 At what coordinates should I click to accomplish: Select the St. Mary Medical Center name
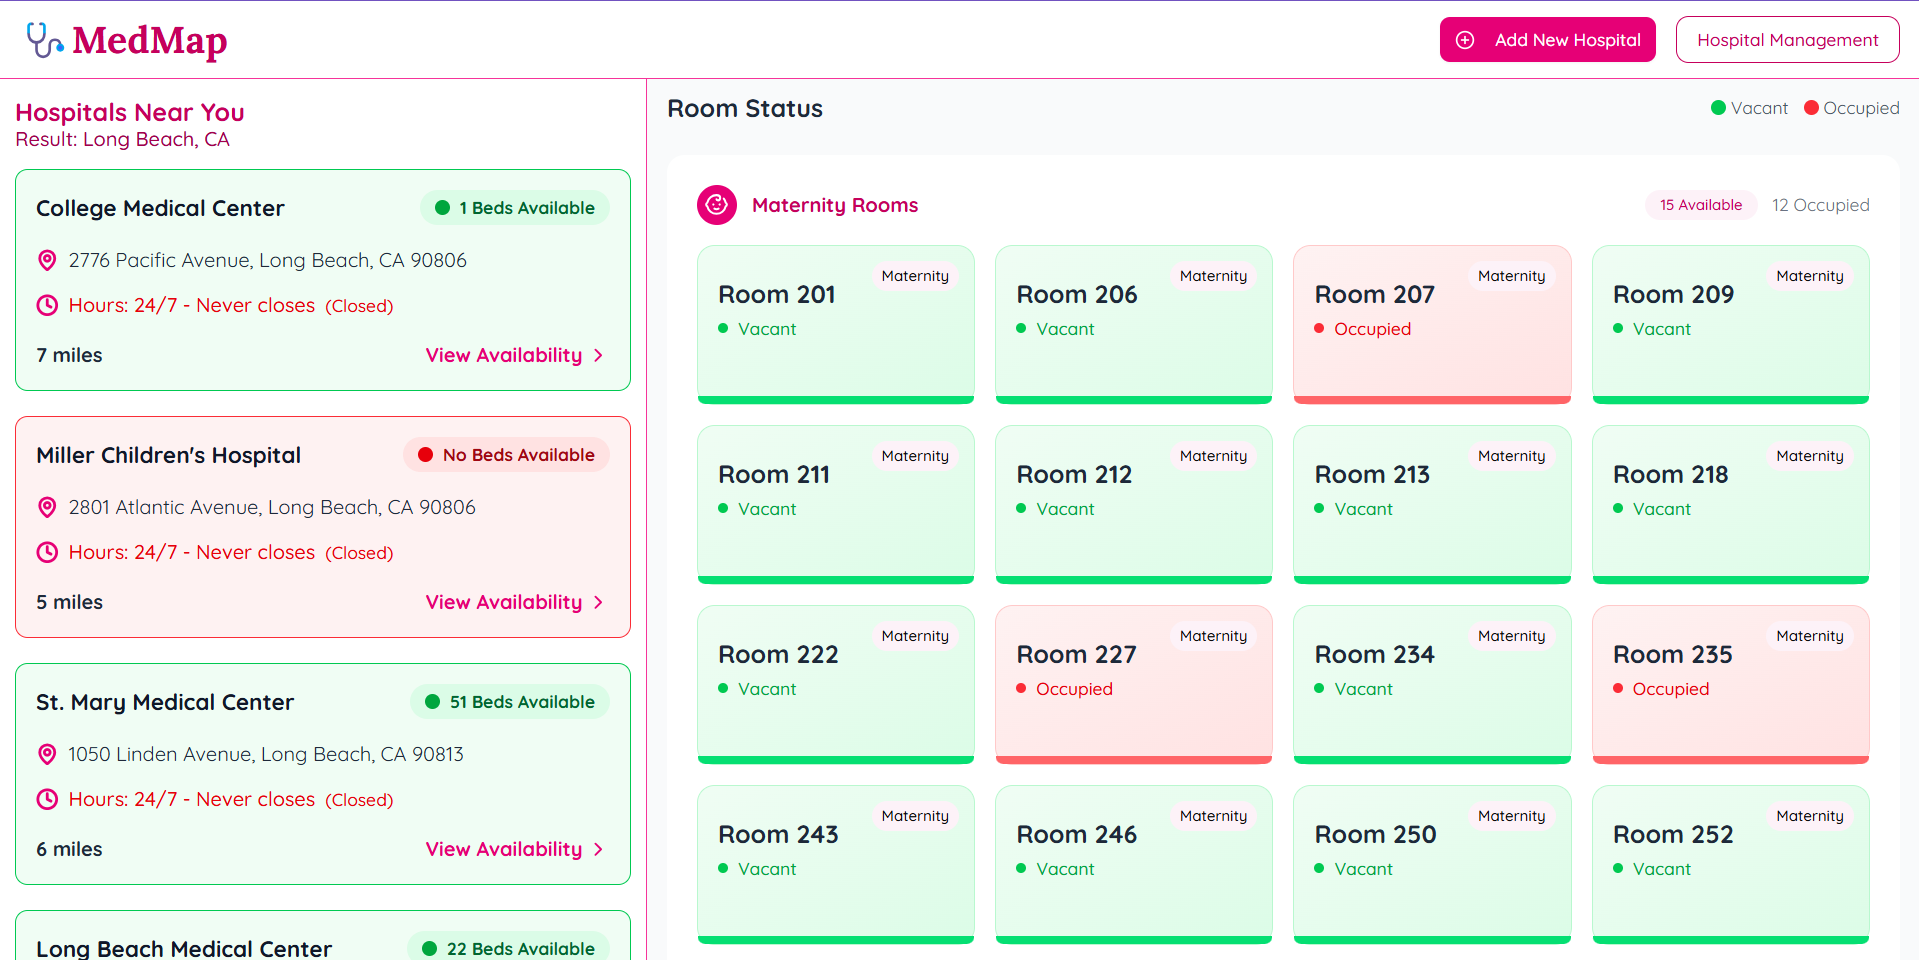[x=165, y=702]
